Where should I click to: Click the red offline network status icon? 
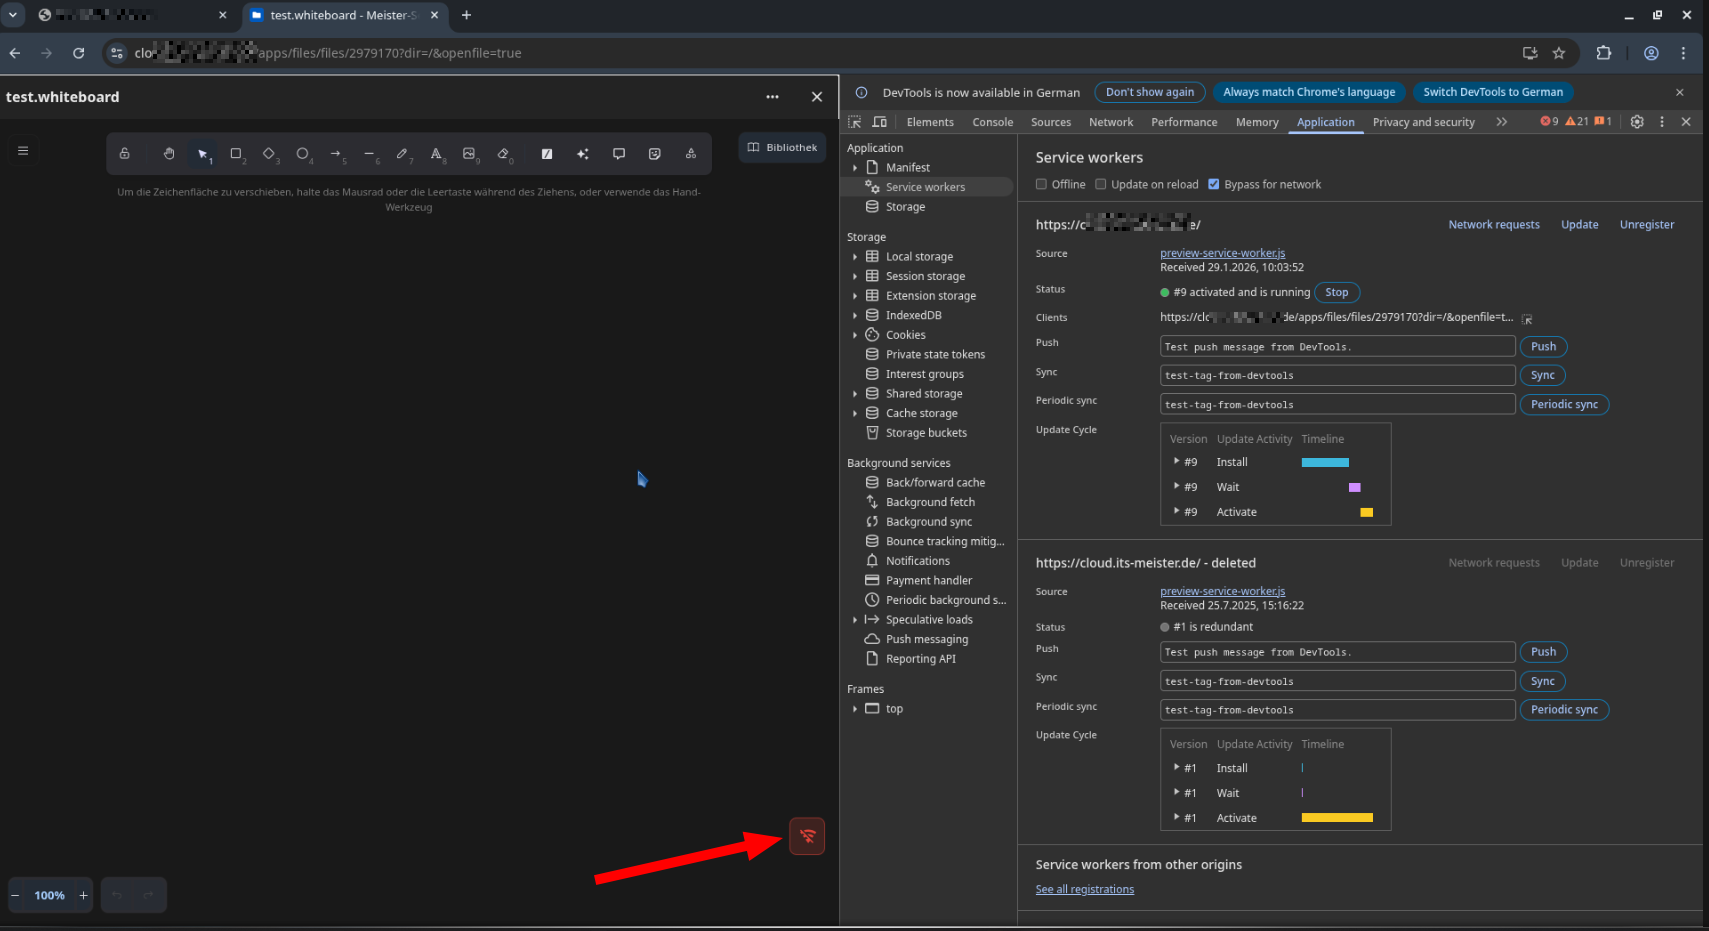pyautogui.click(x=807, y=836)
